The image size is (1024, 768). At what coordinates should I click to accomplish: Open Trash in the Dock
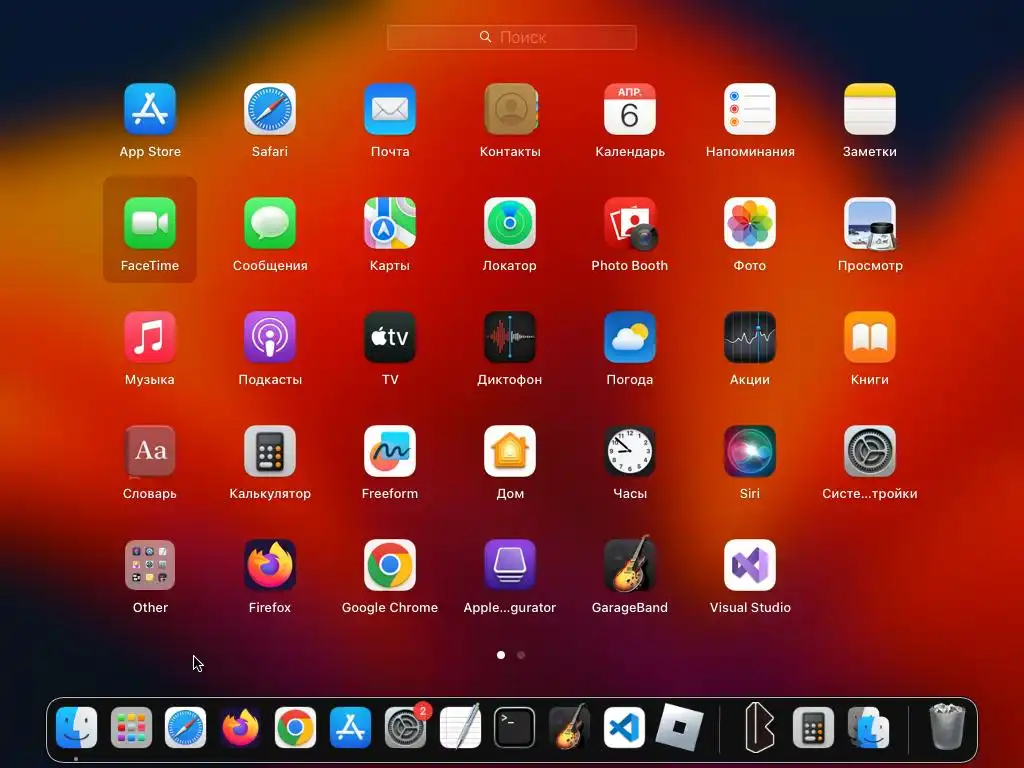click(947, 726)
